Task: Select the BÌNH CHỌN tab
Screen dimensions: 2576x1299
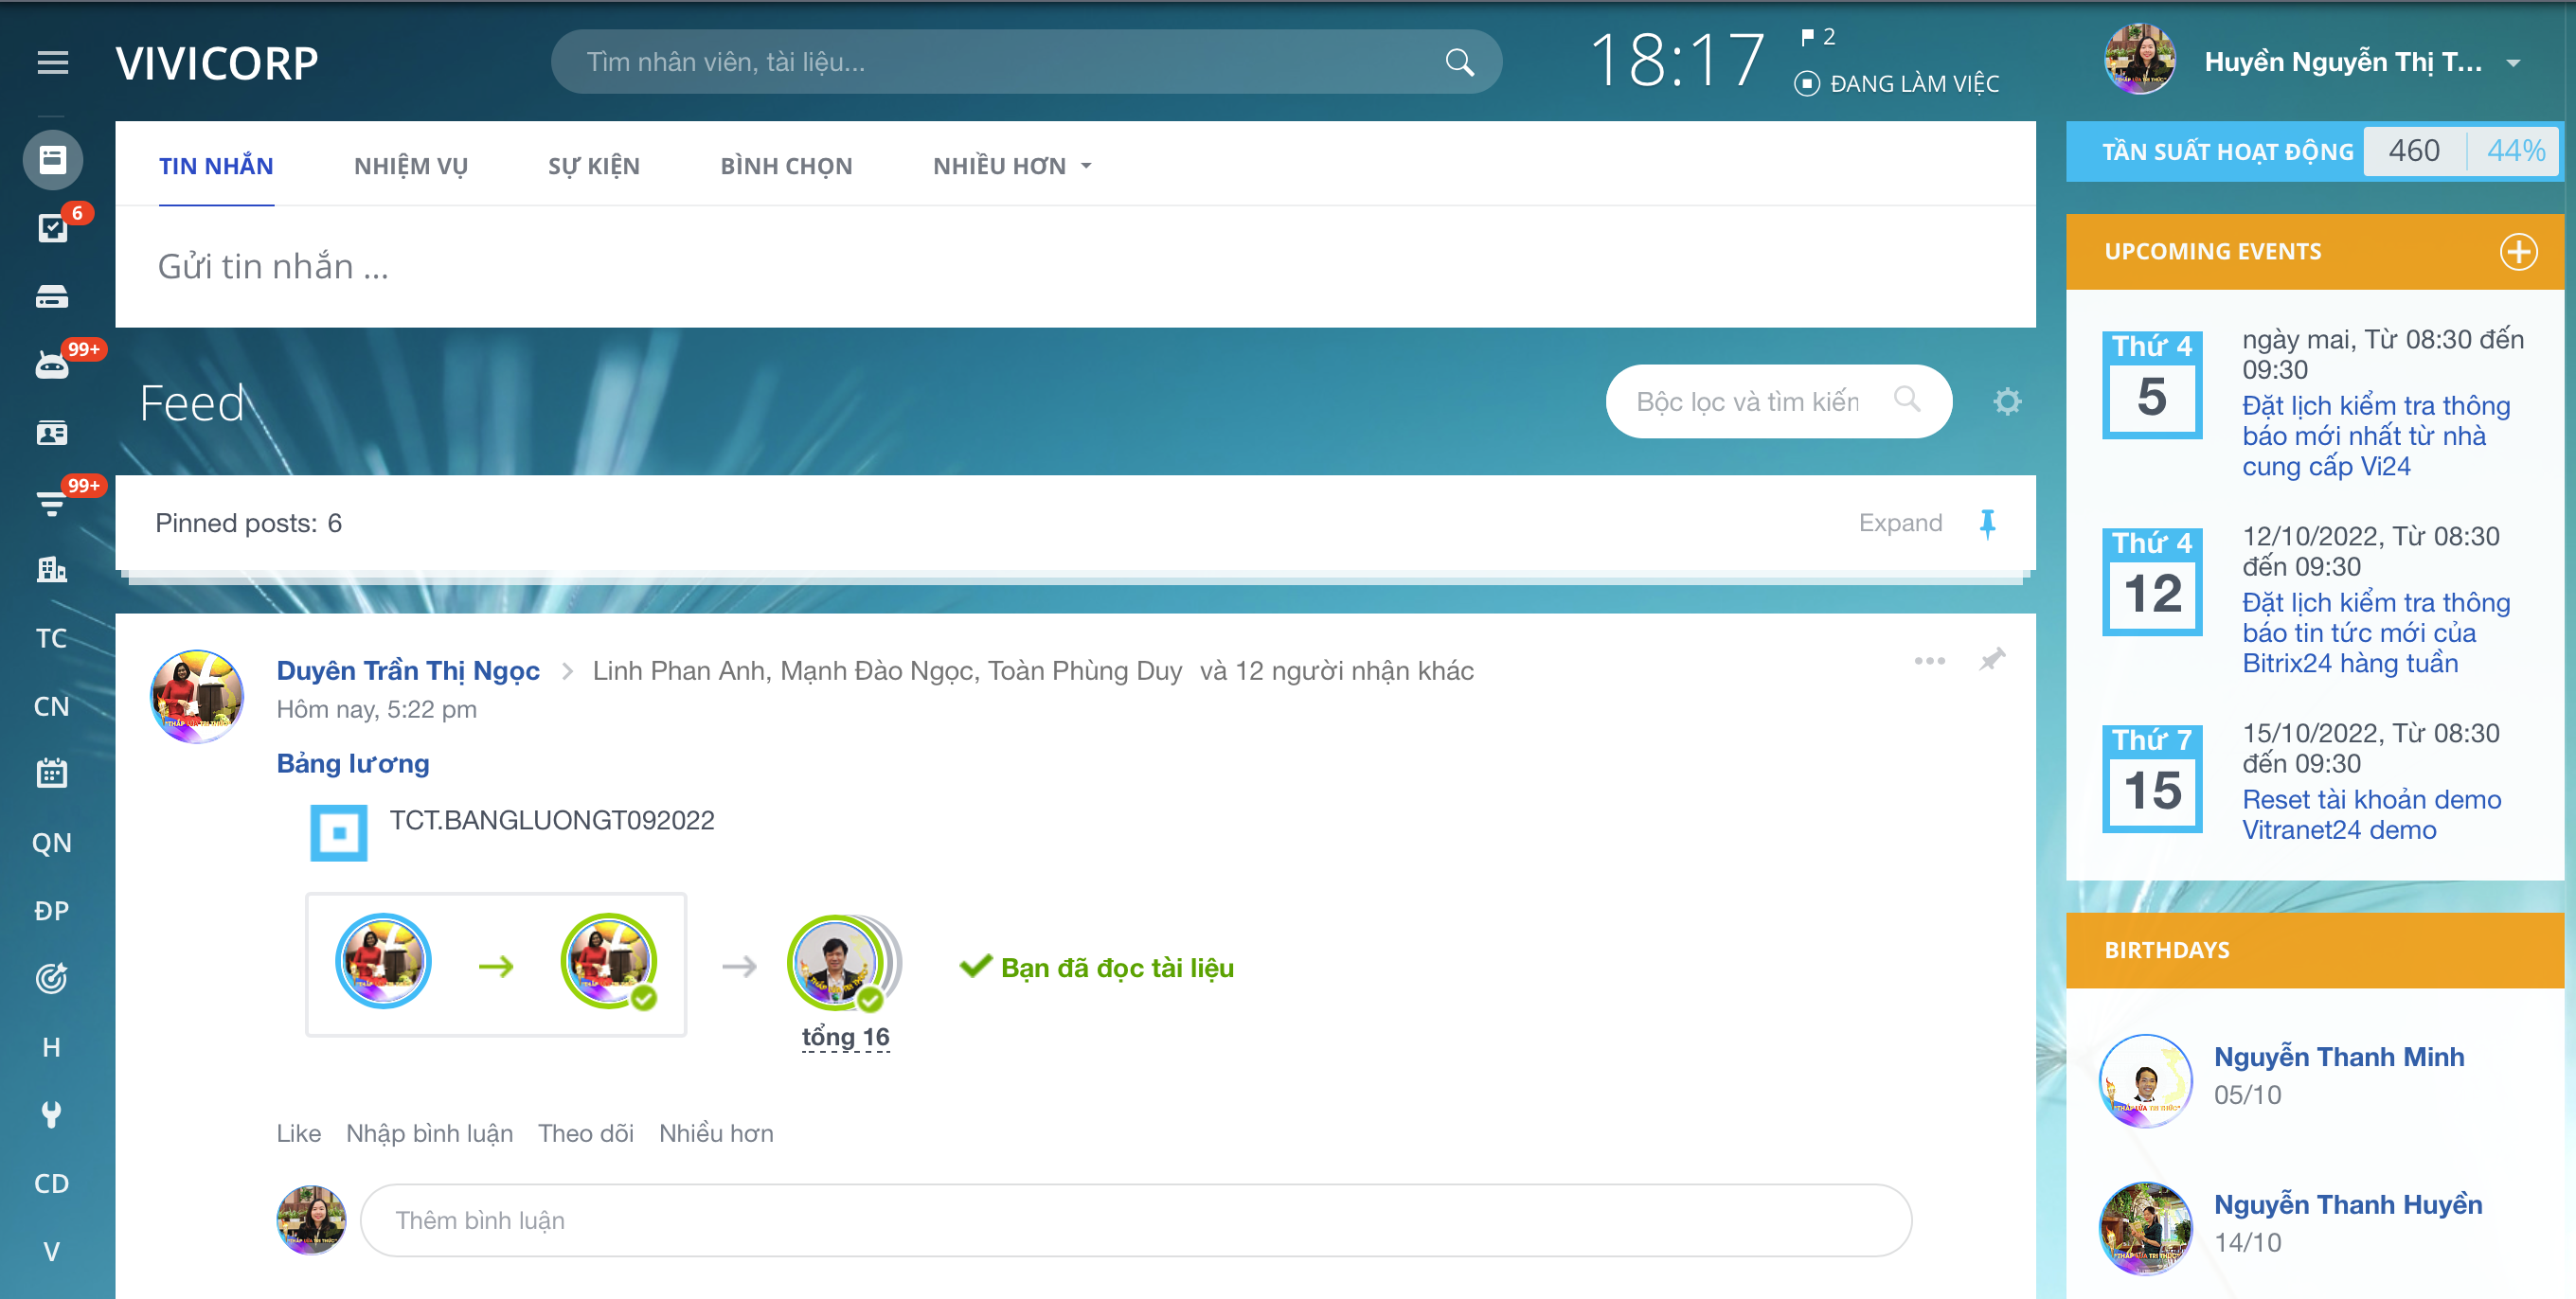Action: [x=786, y=166]
